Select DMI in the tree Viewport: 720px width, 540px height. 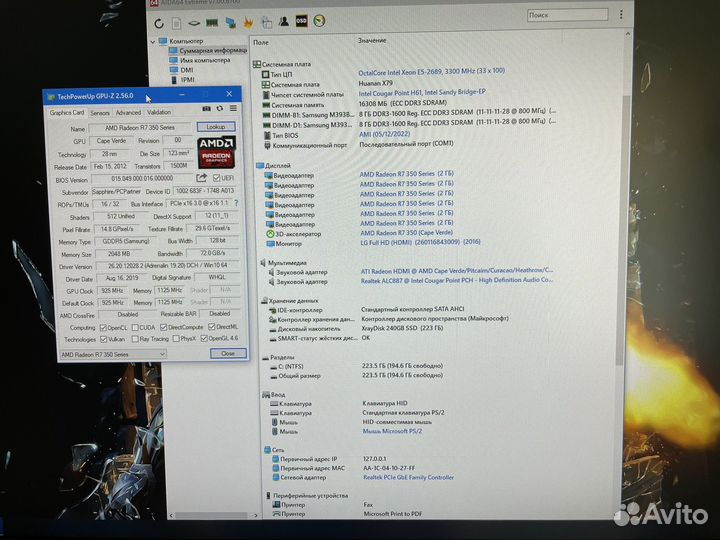(x=187, y=70)
